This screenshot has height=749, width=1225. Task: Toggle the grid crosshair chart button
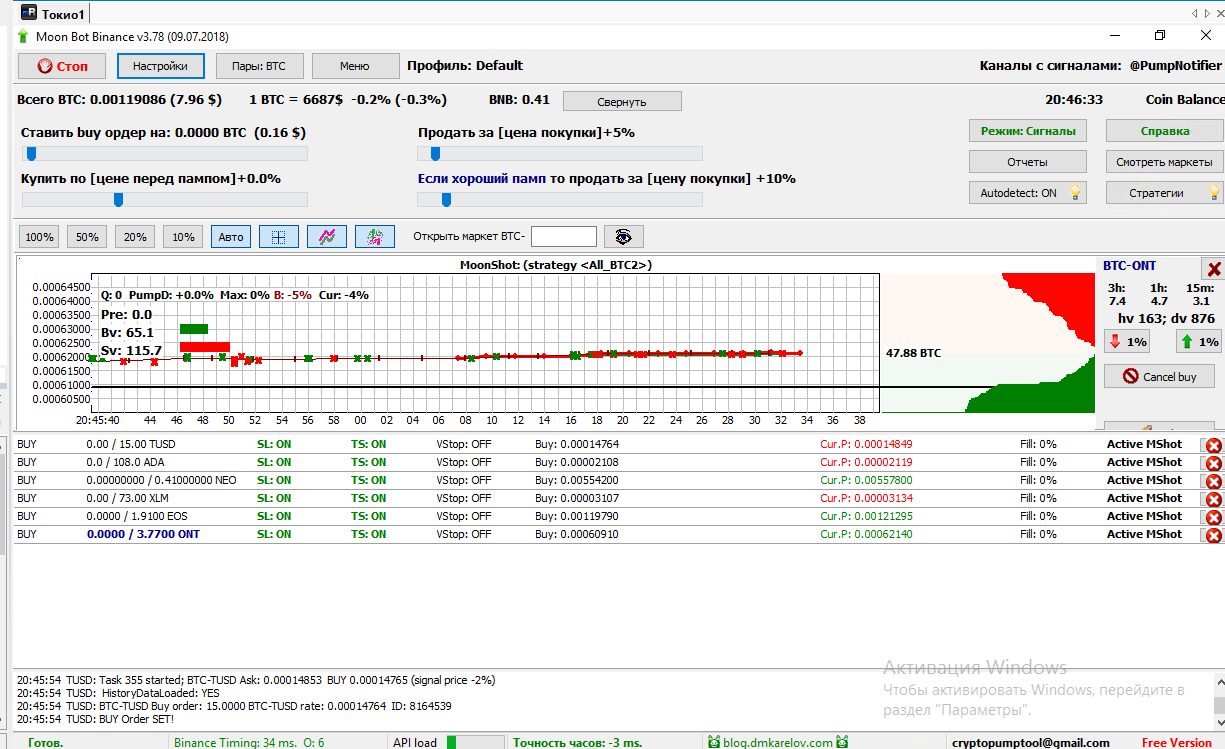point(279,237)
